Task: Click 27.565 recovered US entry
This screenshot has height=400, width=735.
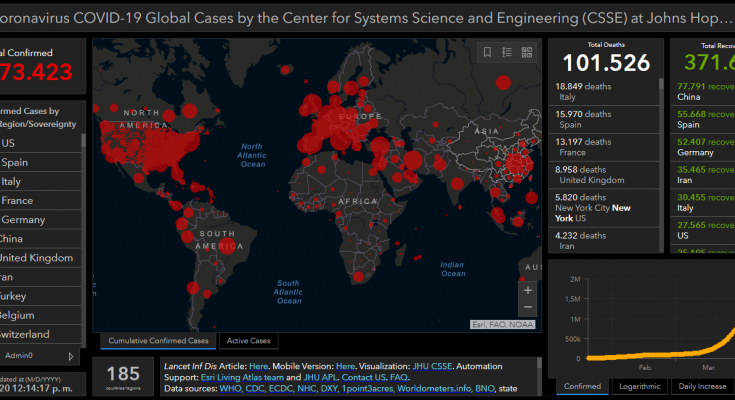Action: tap(703, 230)
